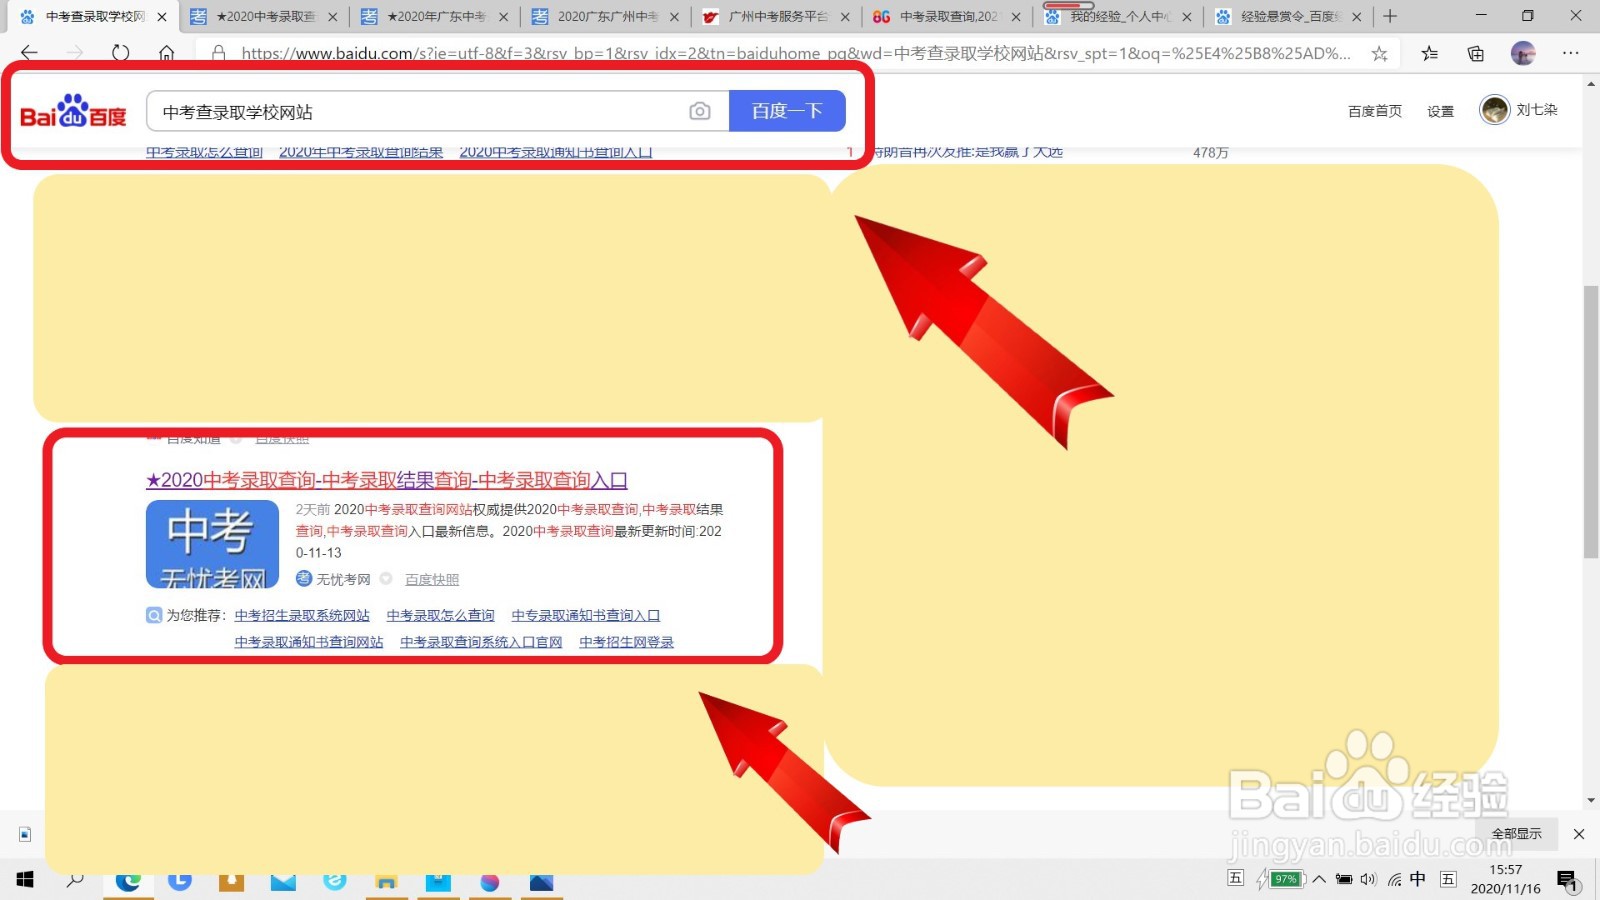Screen dimensions: 1600x900
Task: Click the 刘七染 user avatar
Action: (1495, 110)
